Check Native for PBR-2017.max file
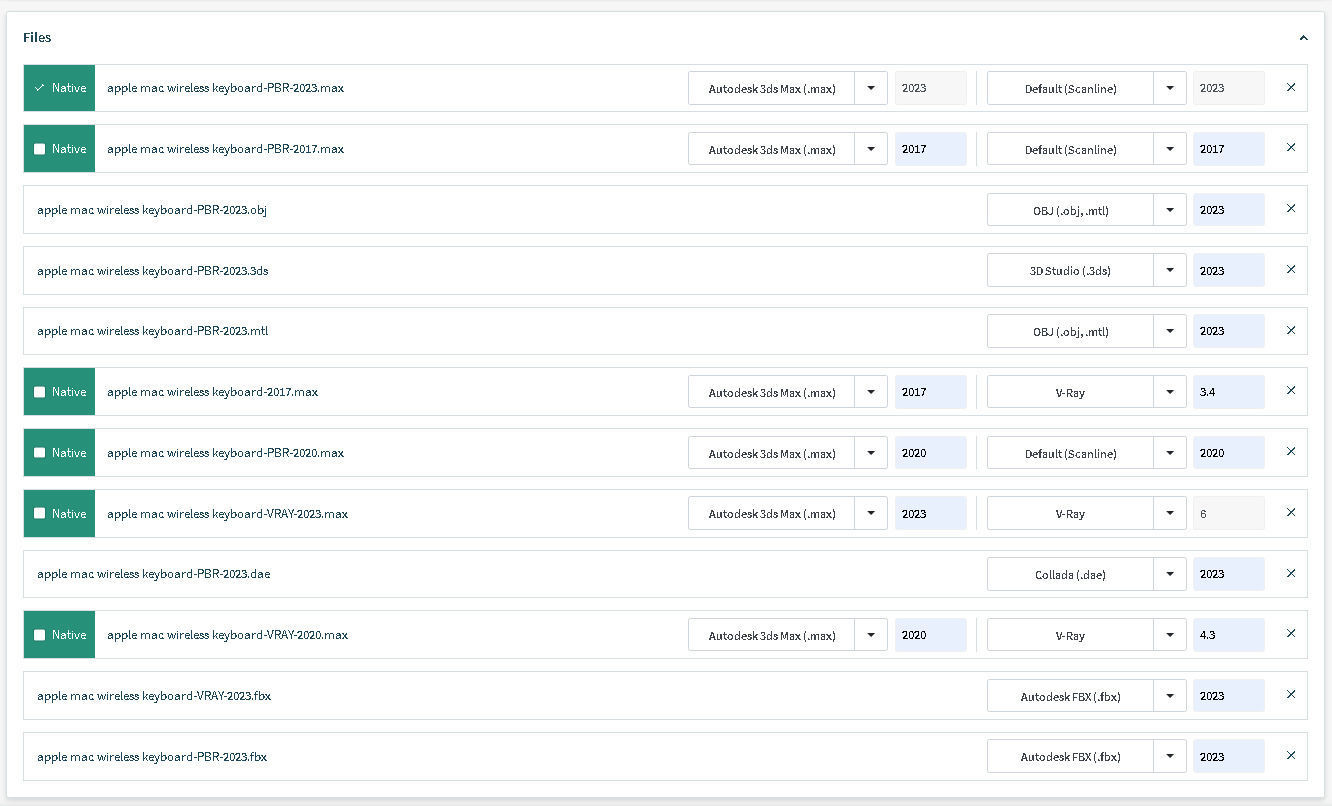The width and height of the screenshot is (1332, 806). pos(40,149)
